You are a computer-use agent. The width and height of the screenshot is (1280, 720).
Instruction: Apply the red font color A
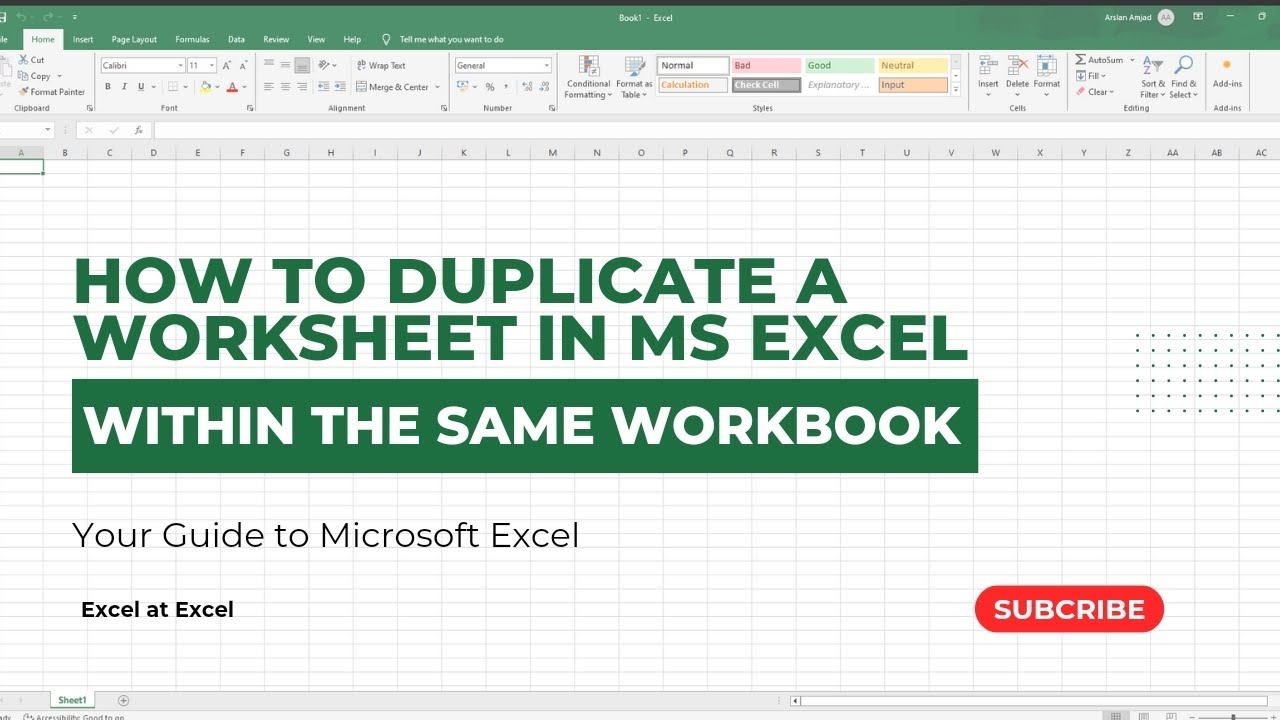[x=231, y=87]
